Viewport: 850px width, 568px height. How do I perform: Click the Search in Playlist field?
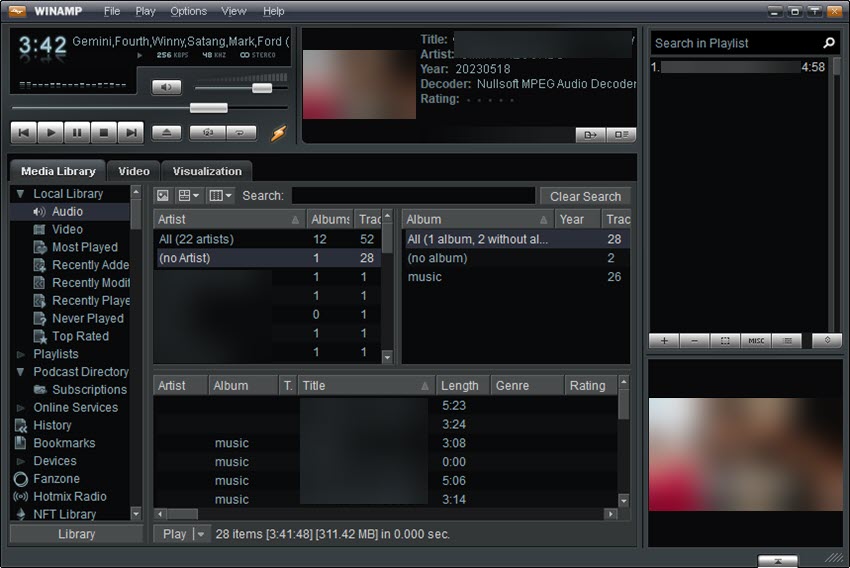coord(735,43)
